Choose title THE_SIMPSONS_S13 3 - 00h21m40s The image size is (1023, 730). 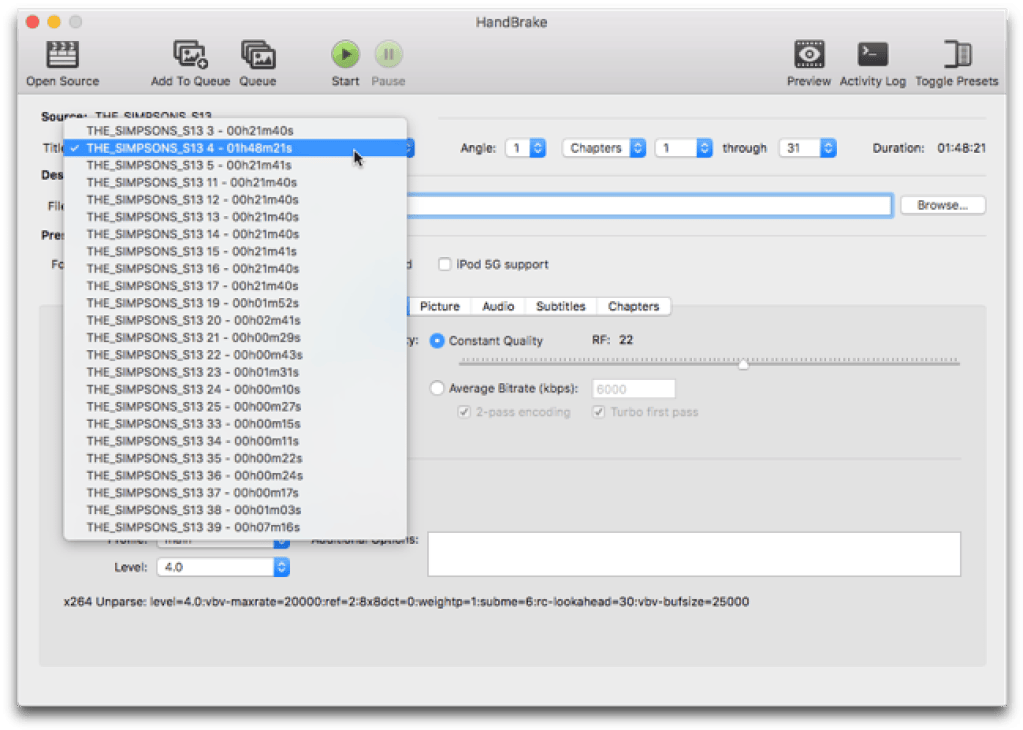pos(235,130)
